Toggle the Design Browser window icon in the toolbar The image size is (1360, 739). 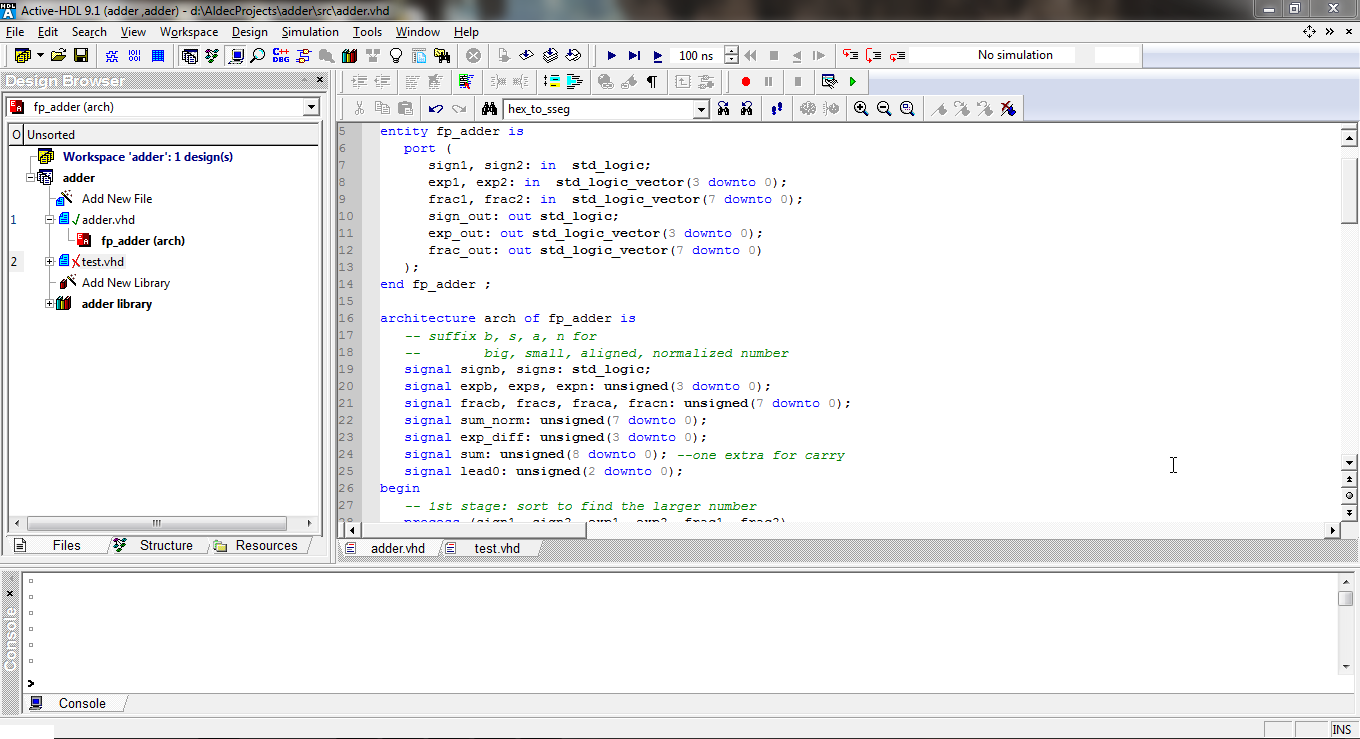coord(189,55)
